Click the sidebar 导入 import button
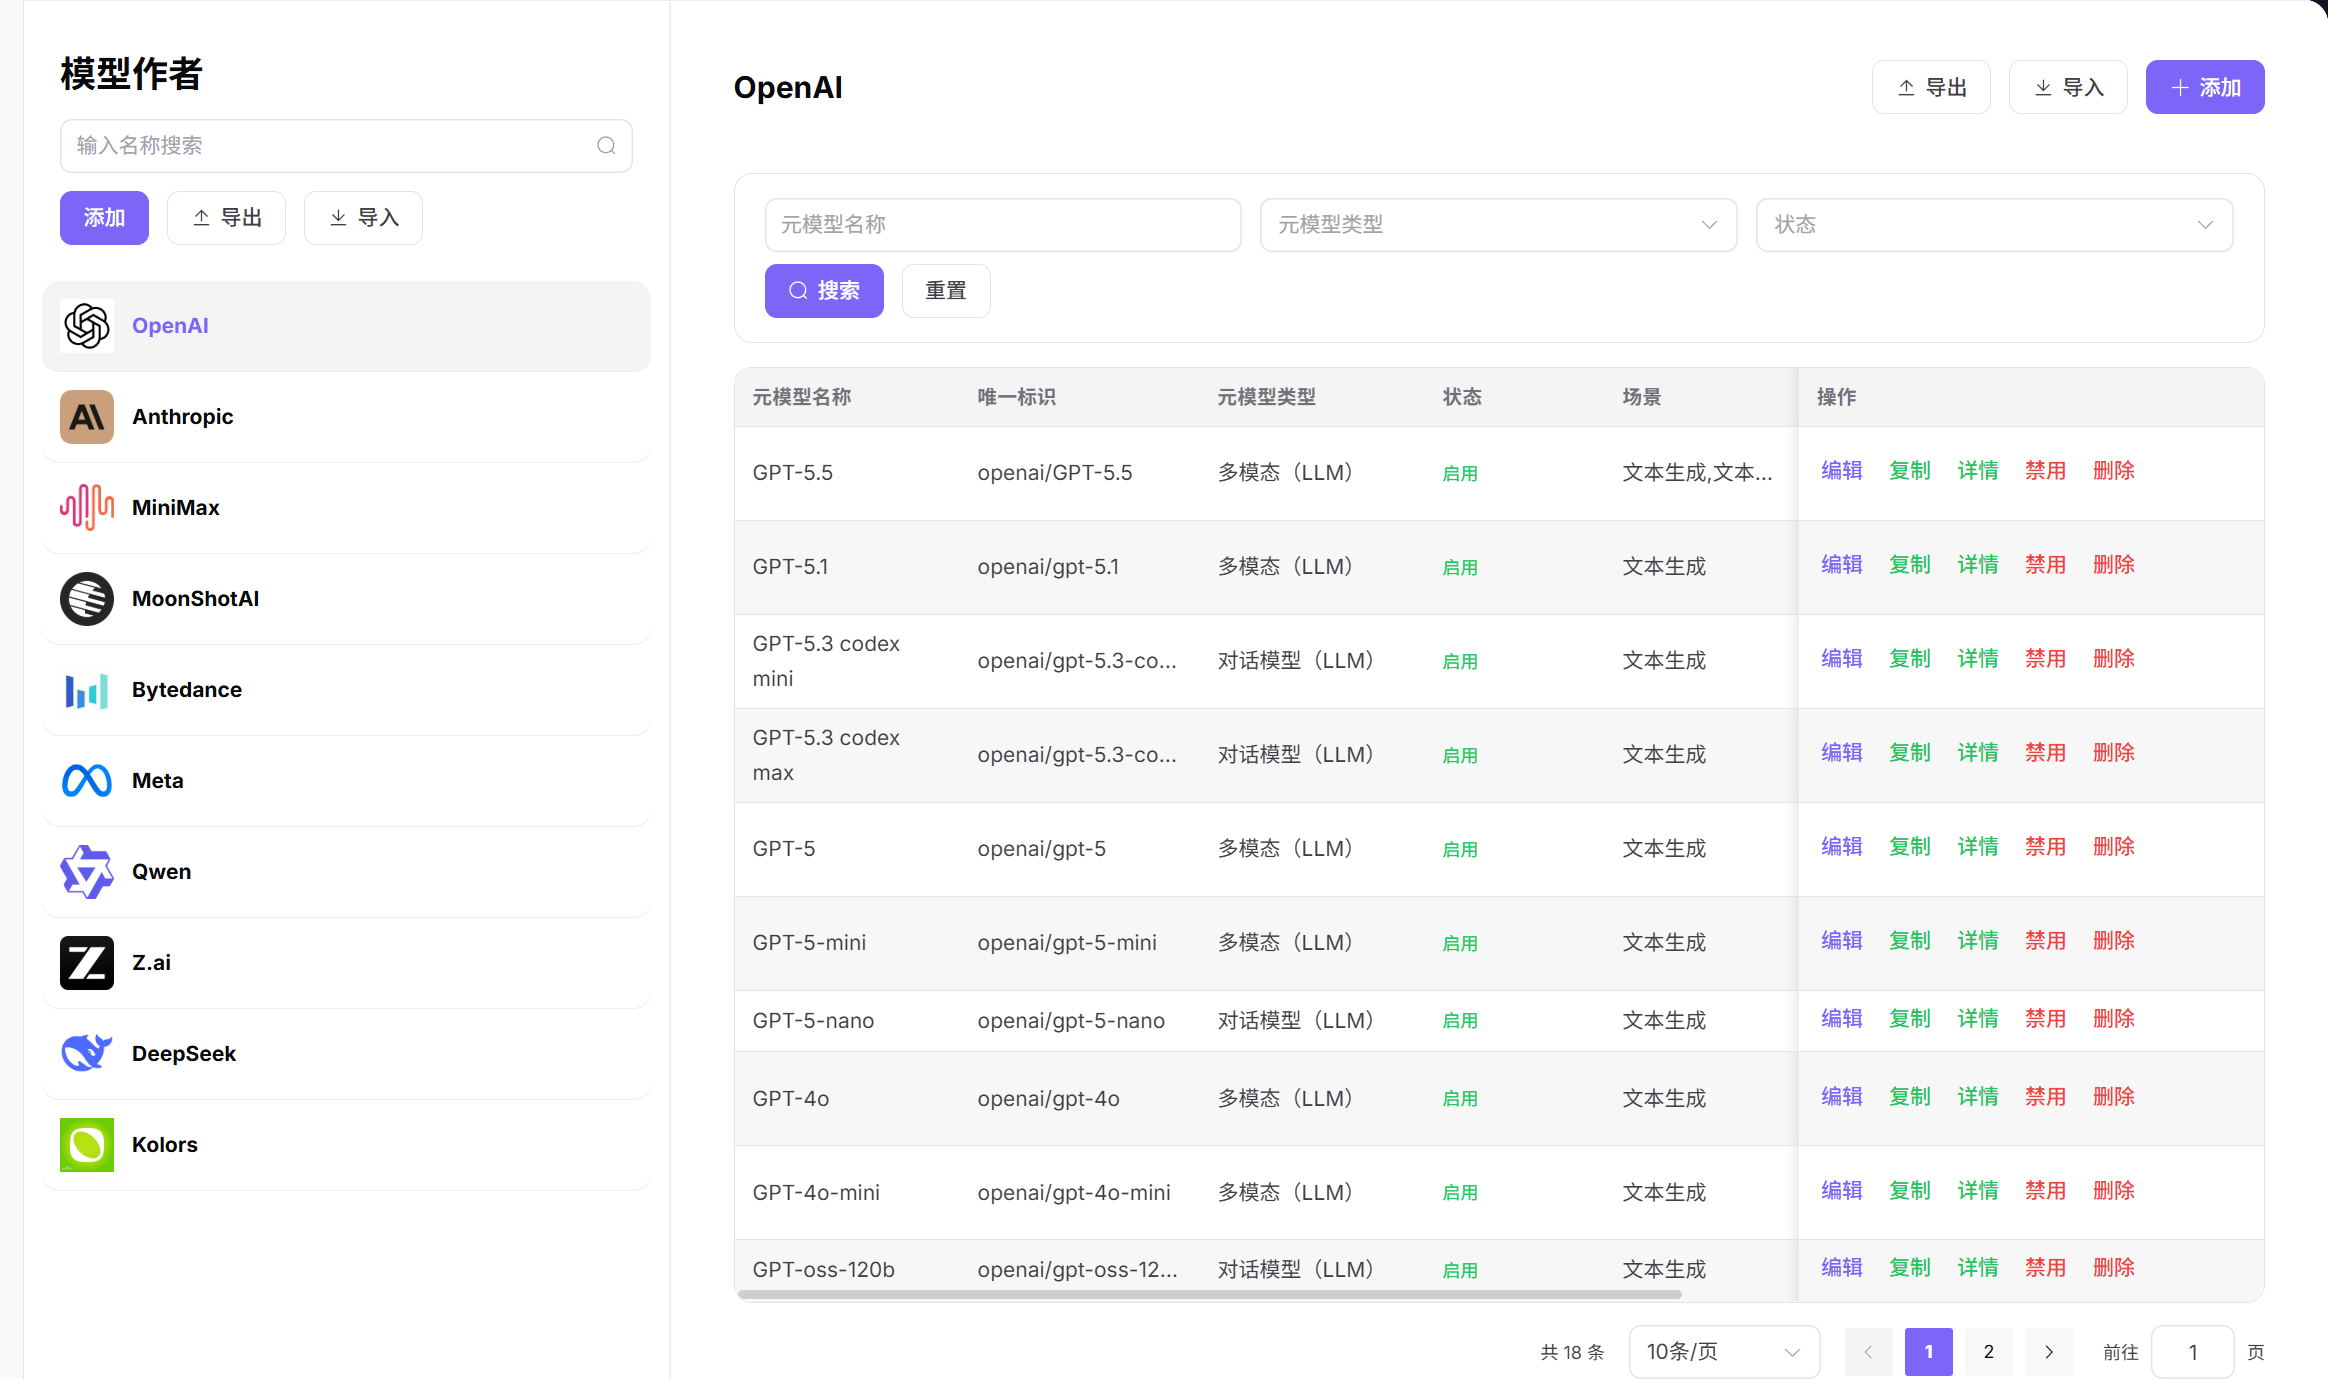The width and height of the screenshot is (2328, 1379). [x=363, y=218]
